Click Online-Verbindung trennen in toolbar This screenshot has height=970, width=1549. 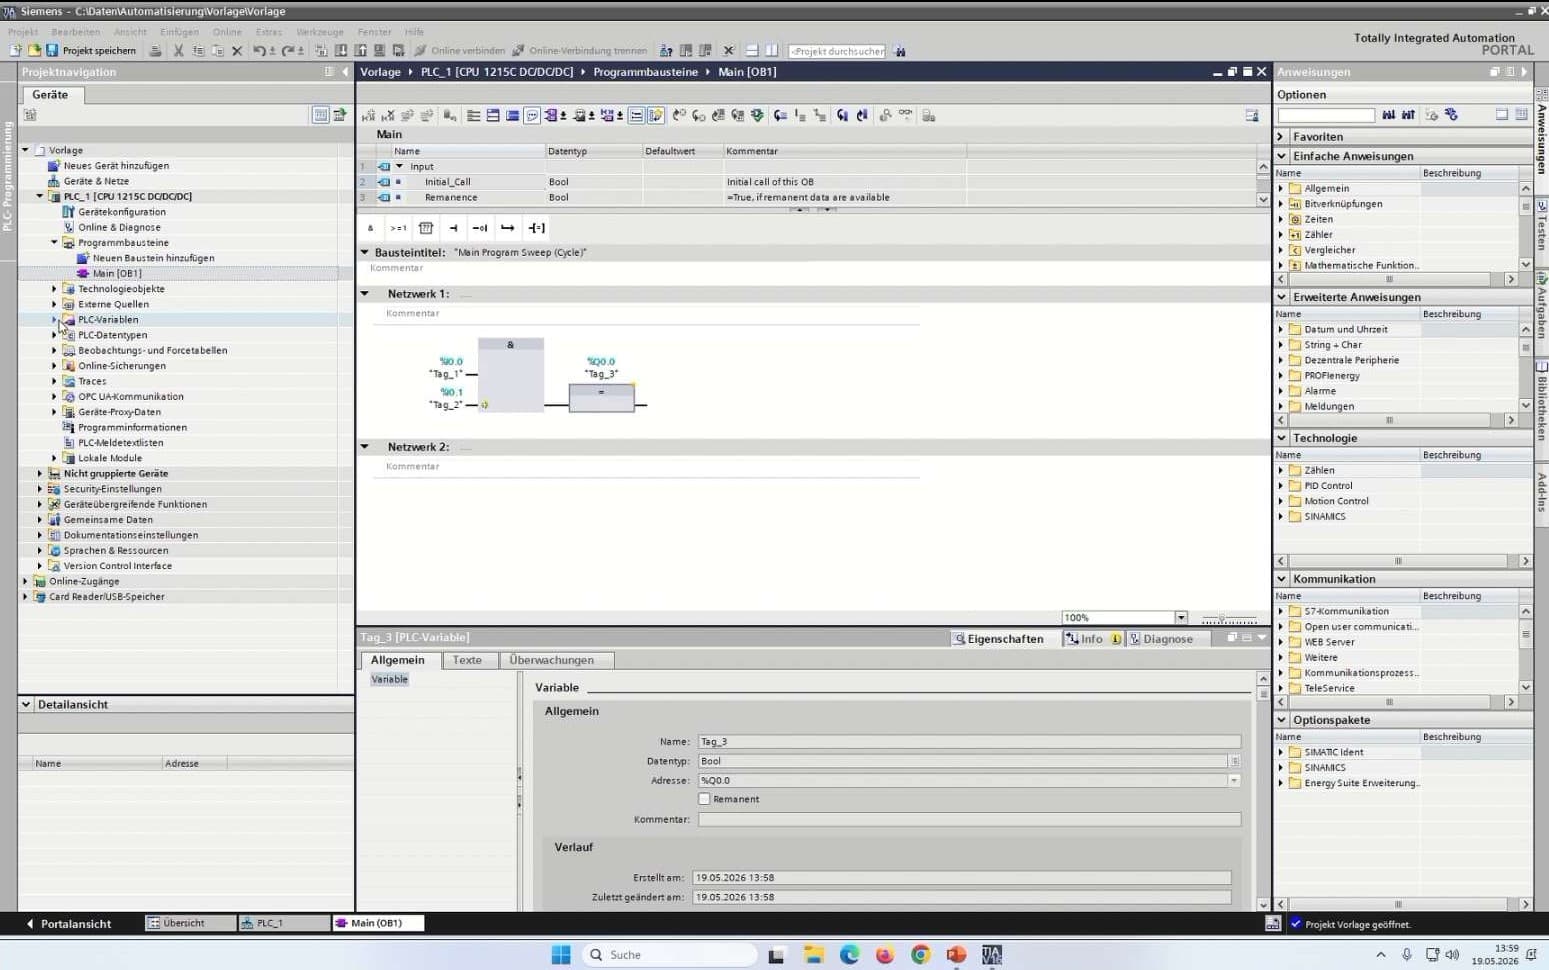point(579,50)
